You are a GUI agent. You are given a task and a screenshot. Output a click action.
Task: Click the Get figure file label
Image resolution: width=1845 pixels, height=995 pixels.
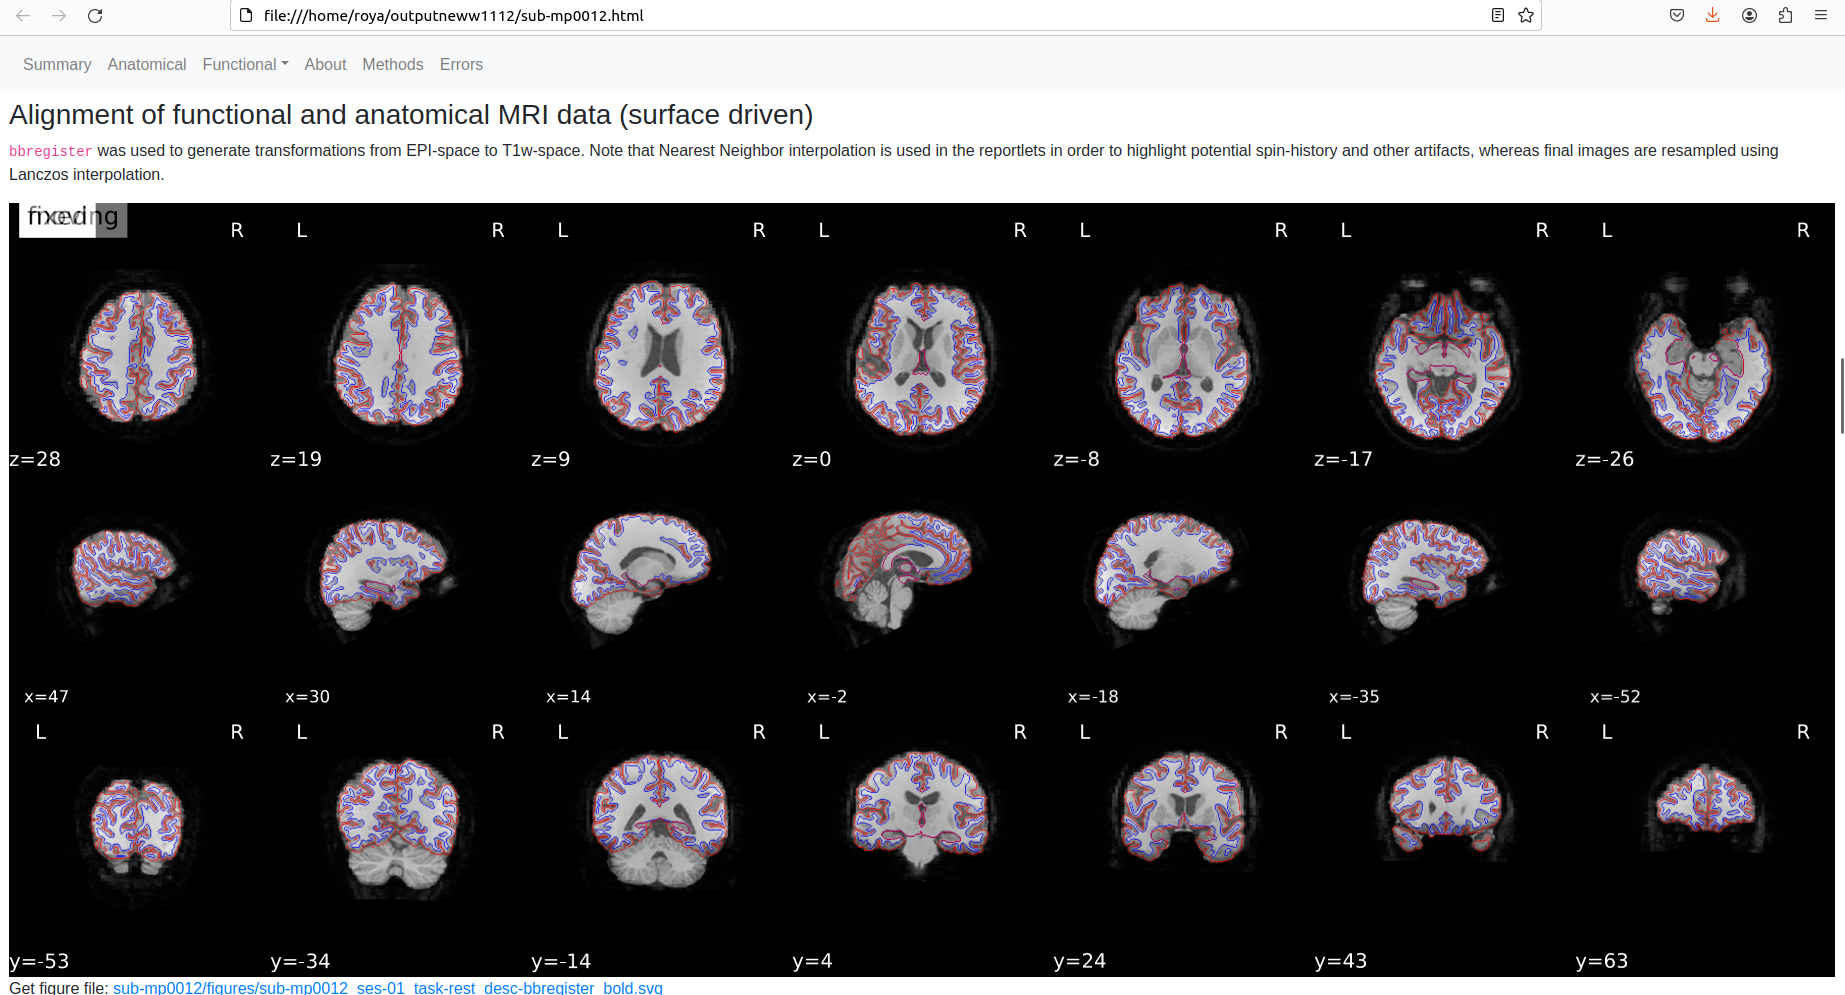(59, 988)
